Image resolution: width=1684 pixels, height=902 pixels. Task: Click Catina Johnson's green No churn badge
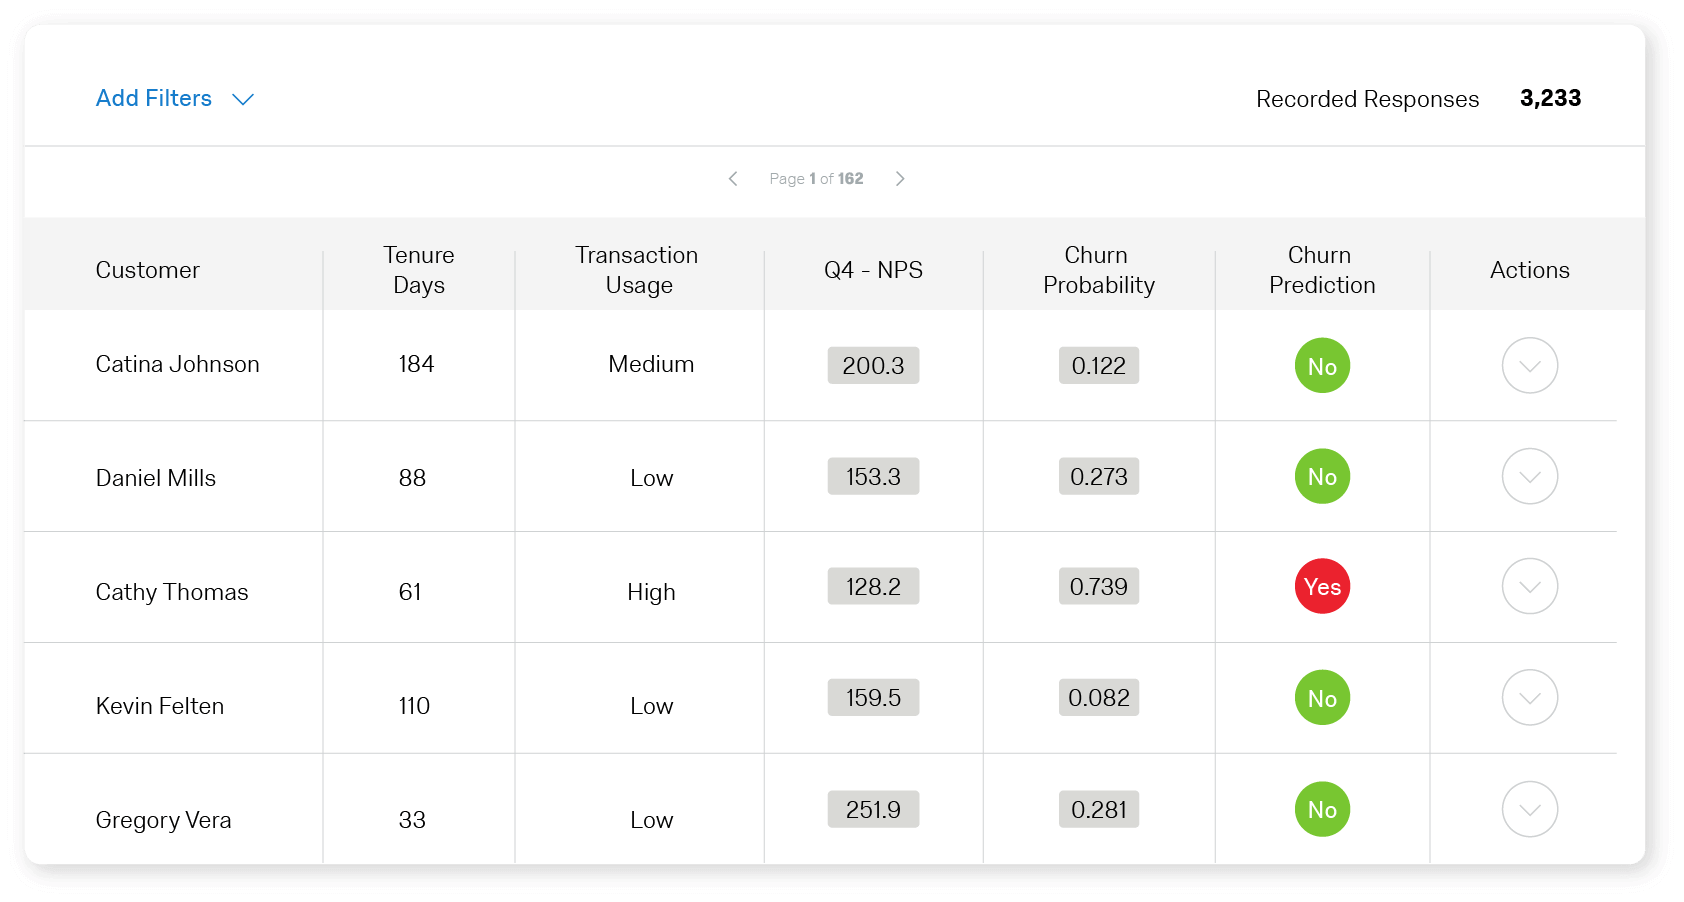(1322, 366)
